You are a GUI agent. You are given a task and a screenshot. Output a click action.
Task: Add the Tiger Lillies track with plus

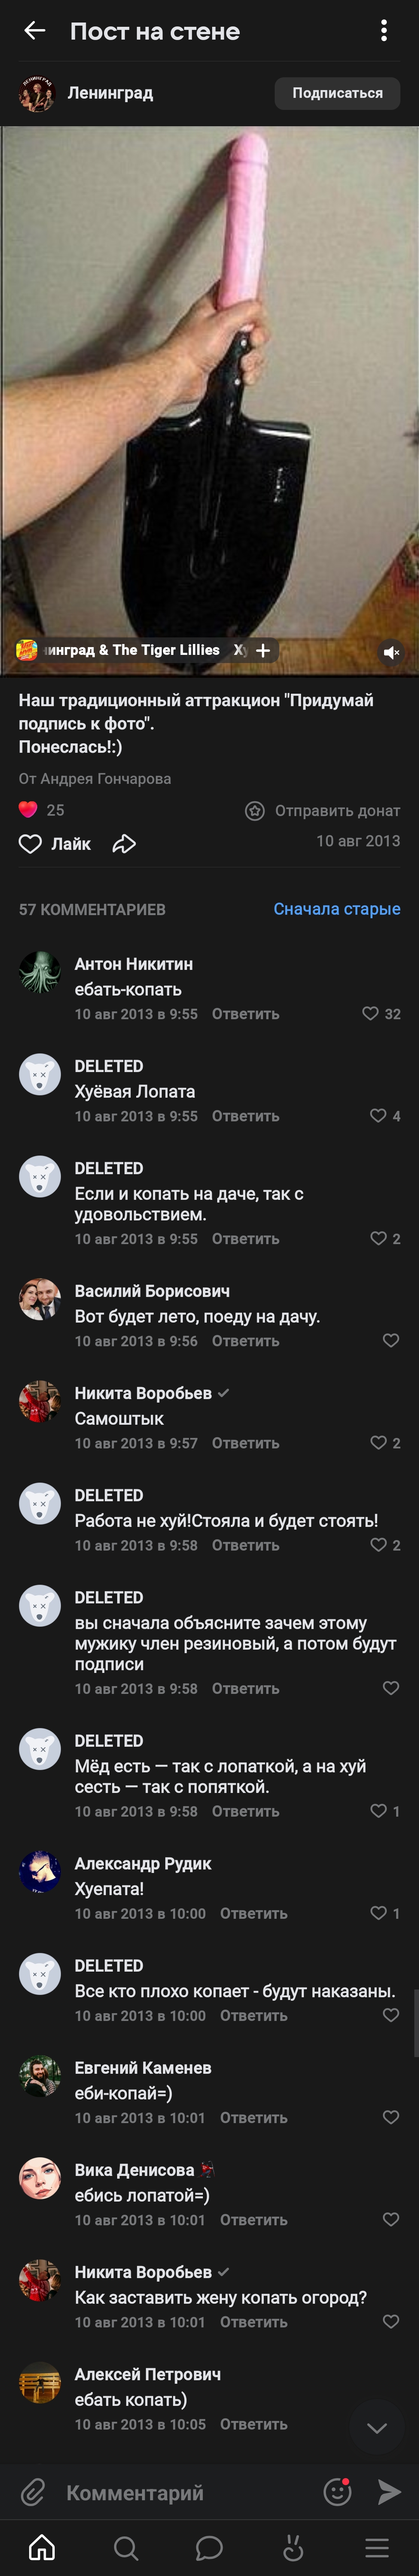pyautogui.click(x=263, y=650)
